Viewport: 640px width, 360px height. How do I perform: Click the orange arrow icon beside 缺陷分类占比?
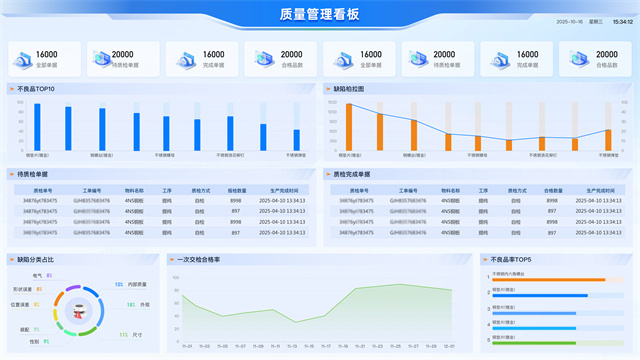tap(12, 259)
